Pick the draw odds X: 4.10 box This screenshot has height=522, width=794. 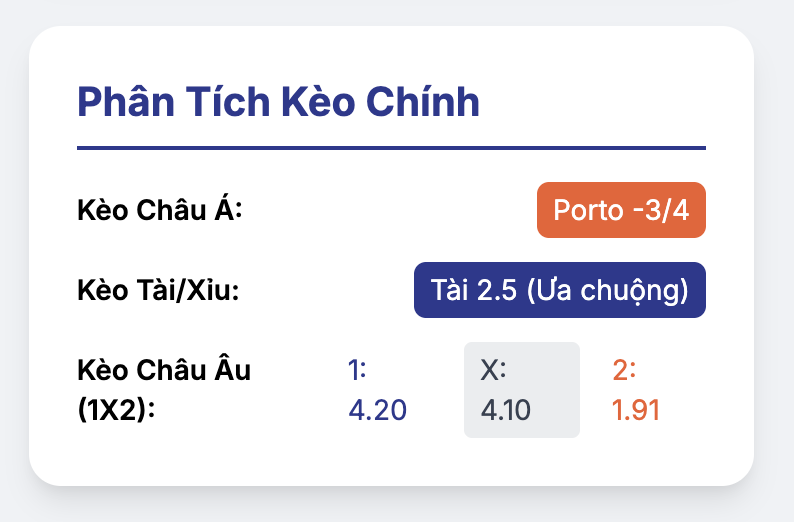[522, 390]
